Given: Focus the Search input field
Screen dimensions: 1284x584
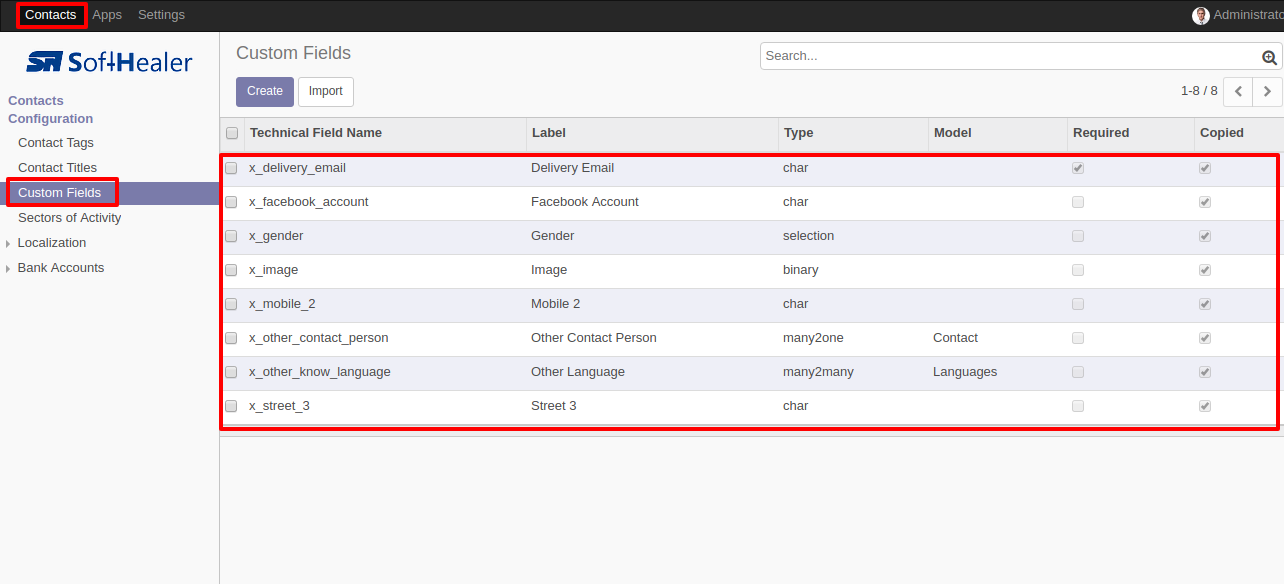Looking at the screenshot, I should (1010, 56).
